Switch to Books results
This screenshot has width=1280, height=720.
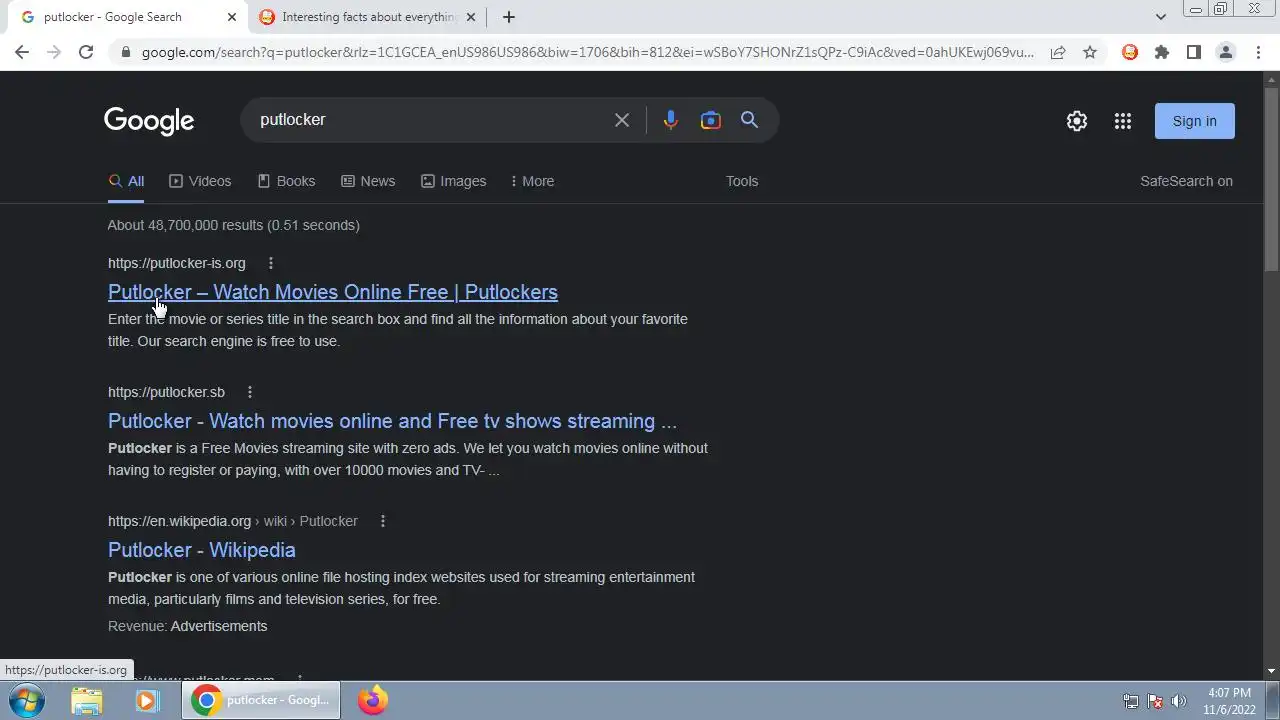coord(286,181)
